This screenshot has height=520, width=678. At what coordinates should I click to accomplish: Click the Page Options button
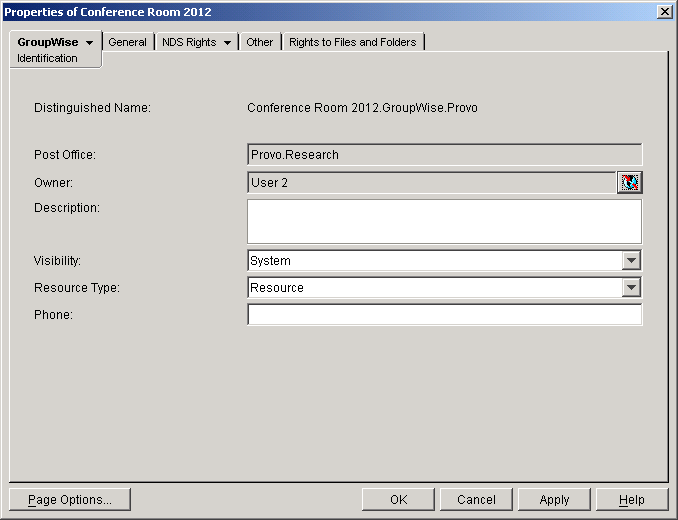(x=70, y=500)
